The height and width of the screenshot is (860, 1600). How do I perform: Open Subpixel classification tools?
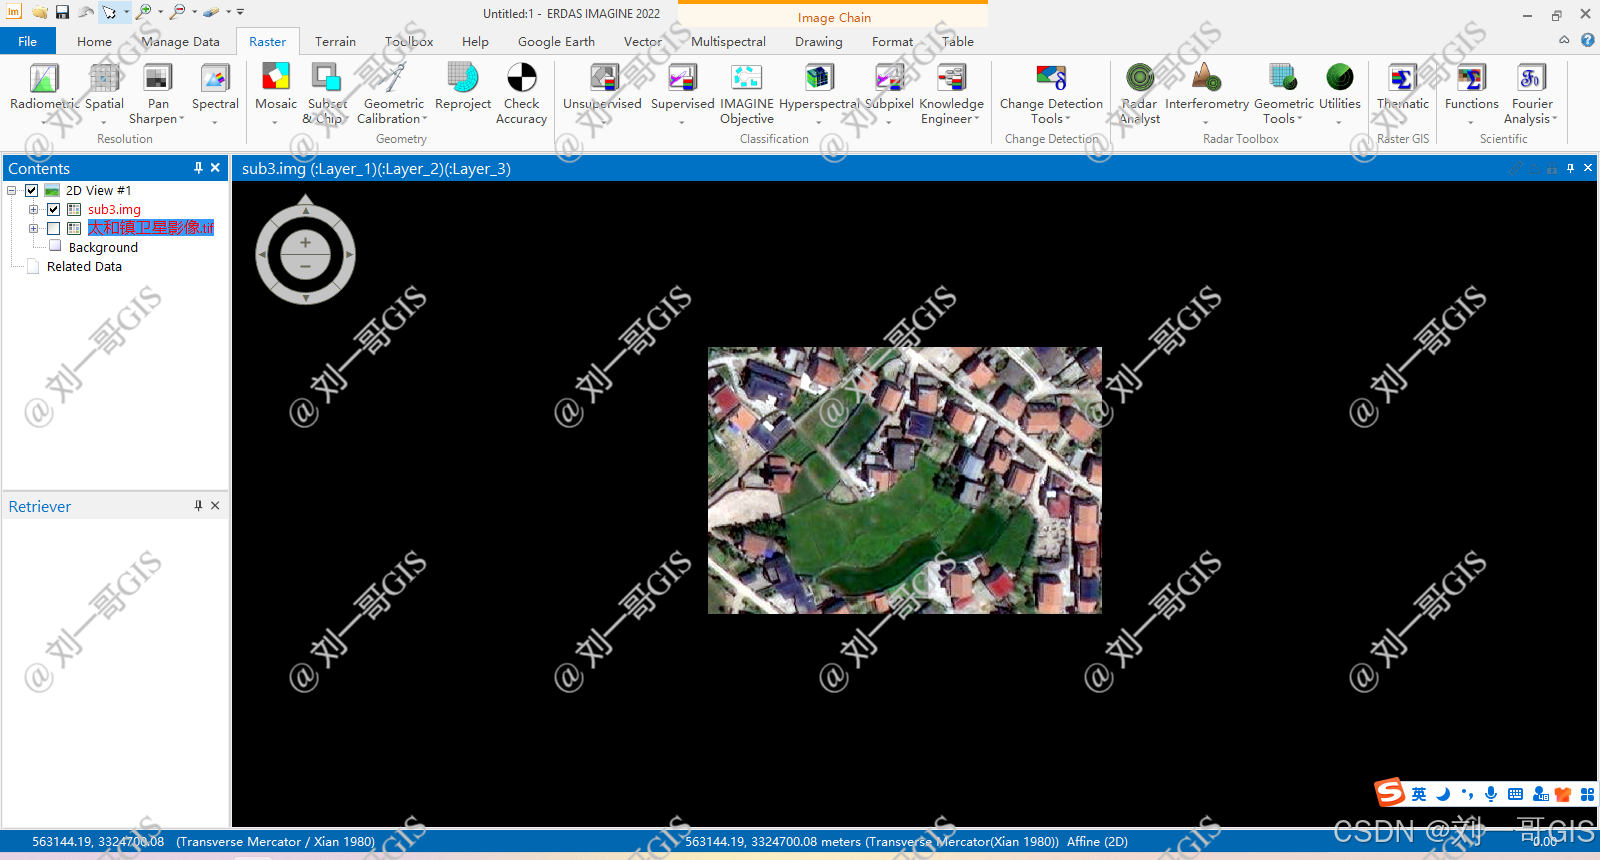point(889,92)
